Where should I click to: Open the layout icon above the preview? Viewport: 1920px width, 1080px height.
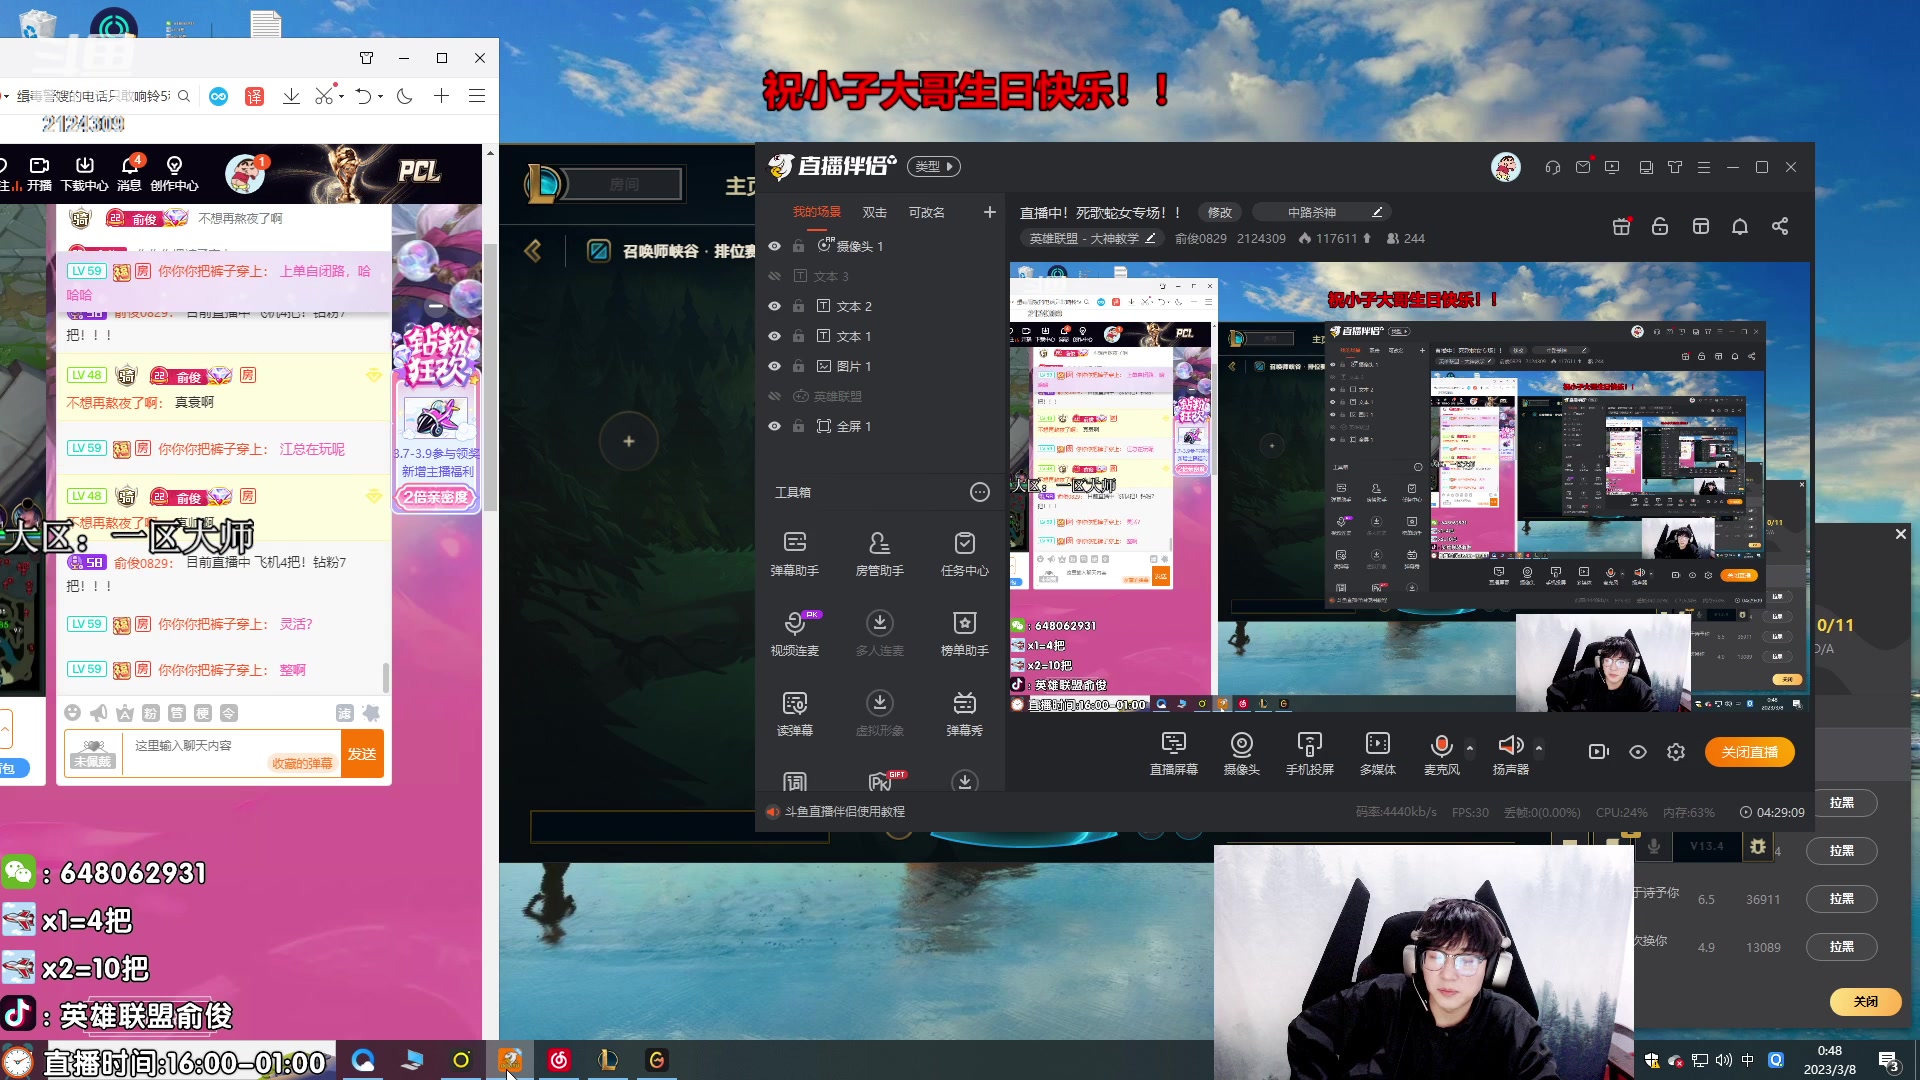tap(1701, 227)
